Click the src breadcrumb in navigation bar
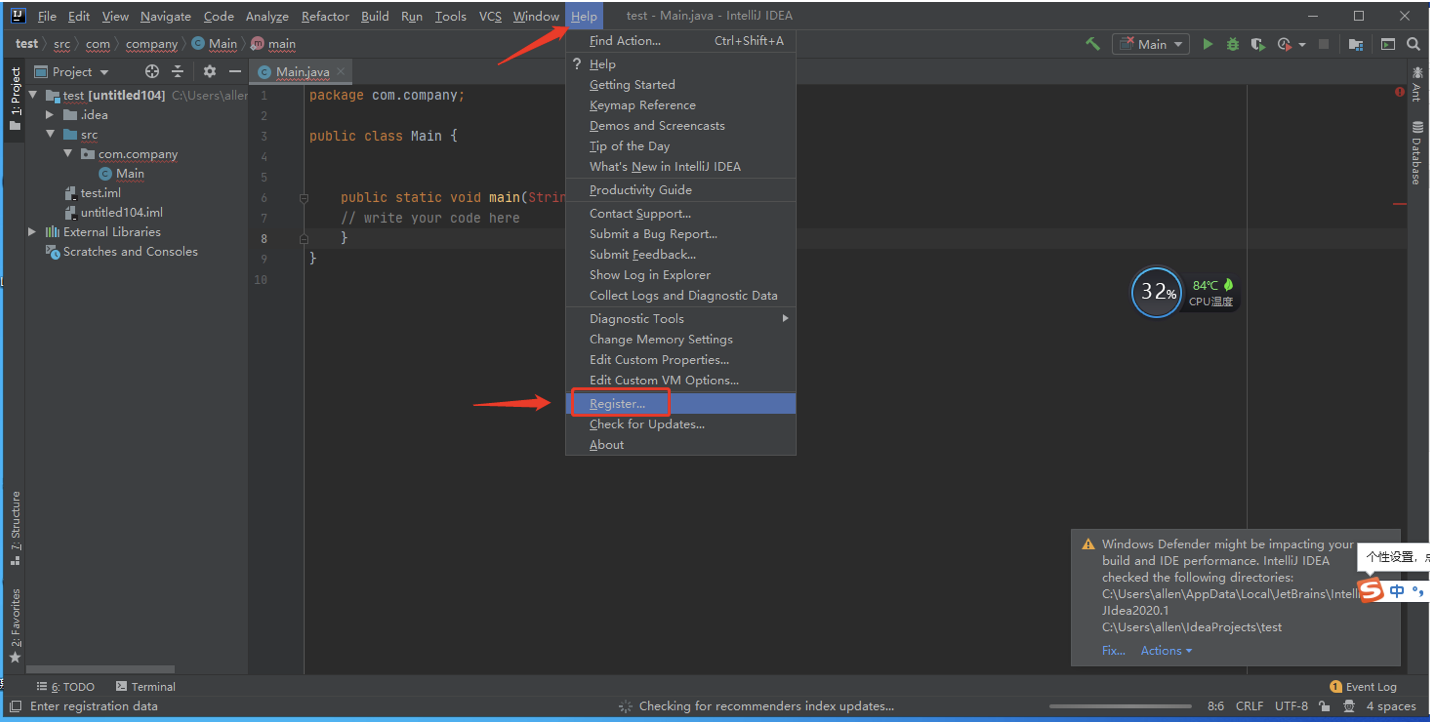 (62, 44)
